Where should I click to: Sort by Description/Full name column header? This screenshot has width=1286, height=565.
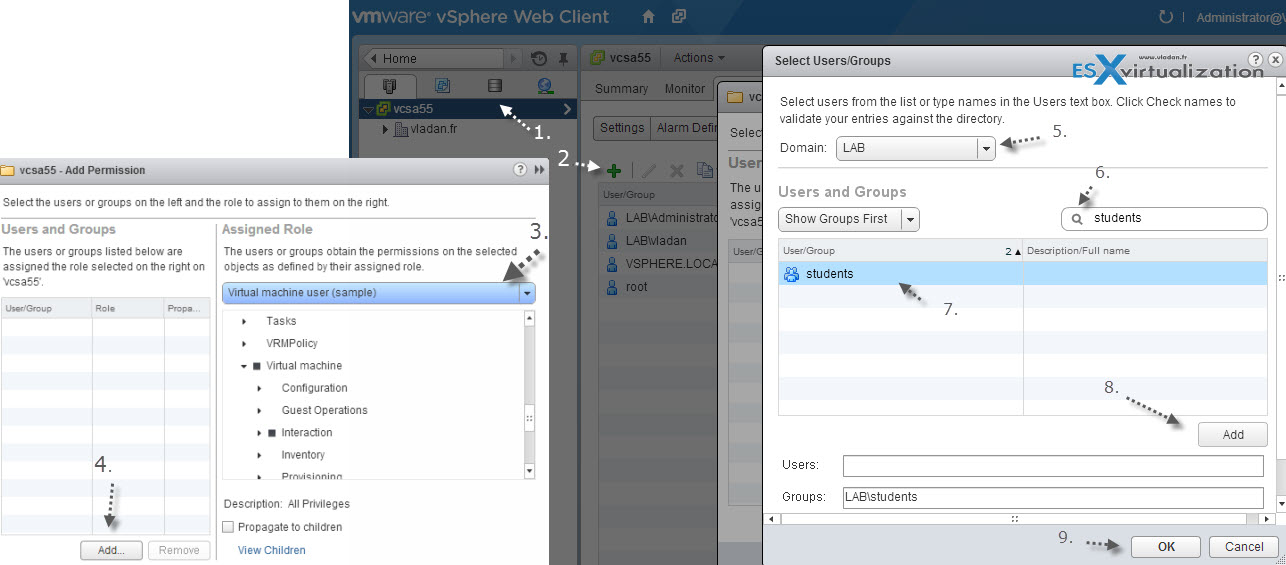[x=1145, y=250]
